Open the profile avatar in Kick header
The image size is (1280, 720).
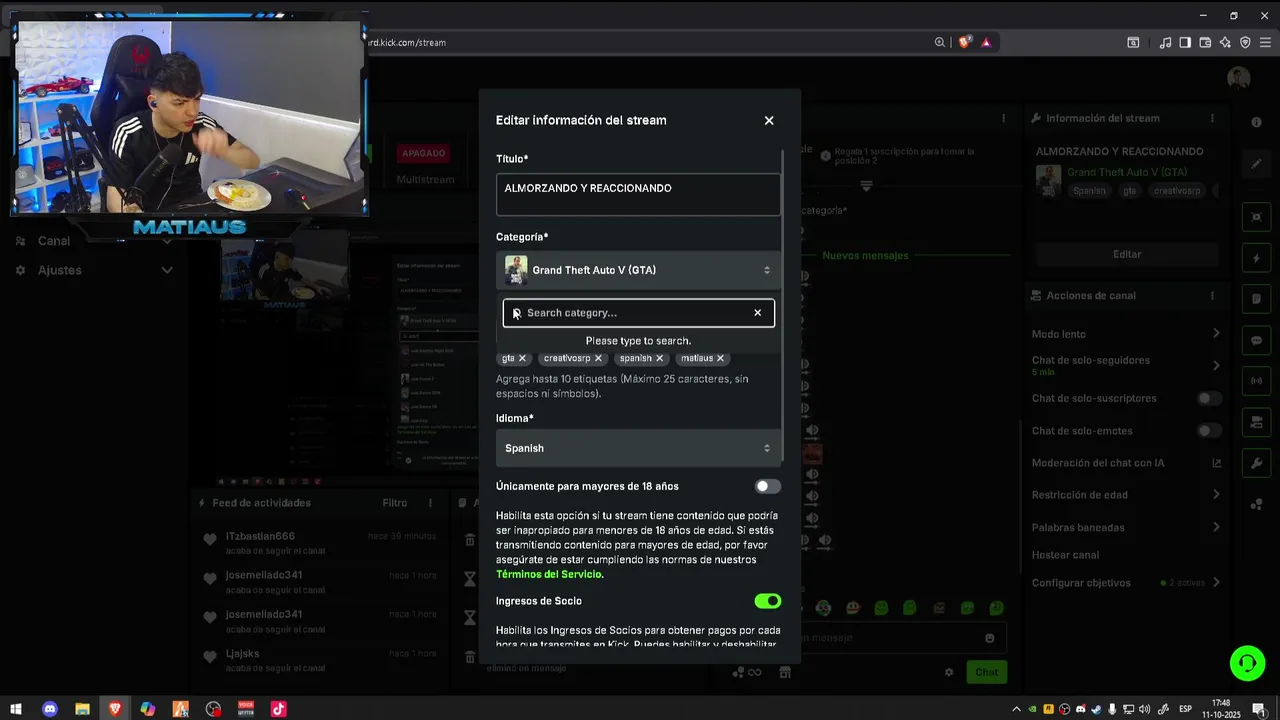click(x=1239, y=78)
